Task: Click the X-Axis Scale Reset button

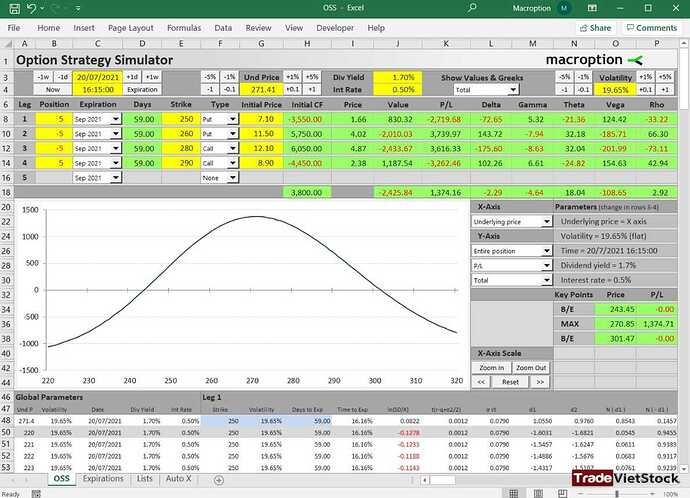Action: 510,382
